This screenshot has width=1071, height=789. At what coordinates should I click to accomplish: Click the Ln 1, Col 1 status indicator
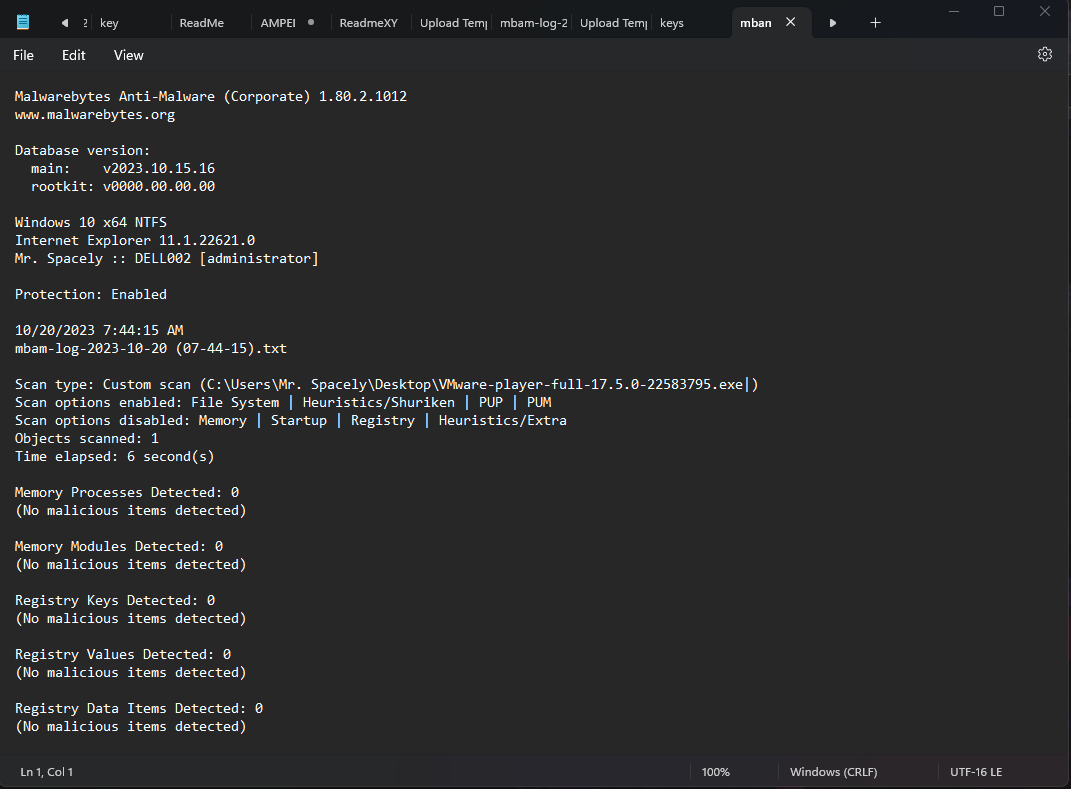pos(46,772)
